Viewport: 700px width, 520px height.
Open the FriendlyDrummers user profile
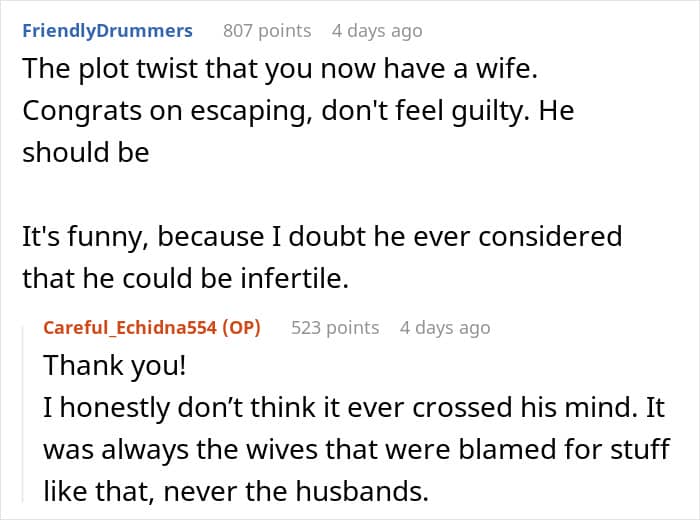tap(107, 31)
